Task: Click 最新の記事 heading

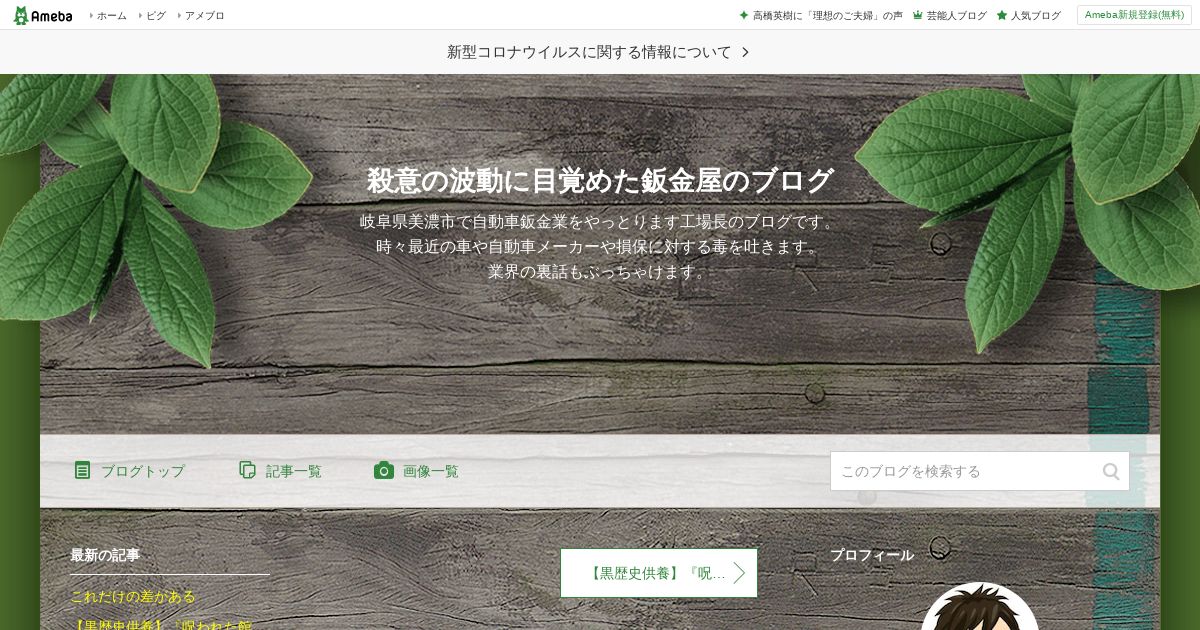Action: (x=105, y=555)
